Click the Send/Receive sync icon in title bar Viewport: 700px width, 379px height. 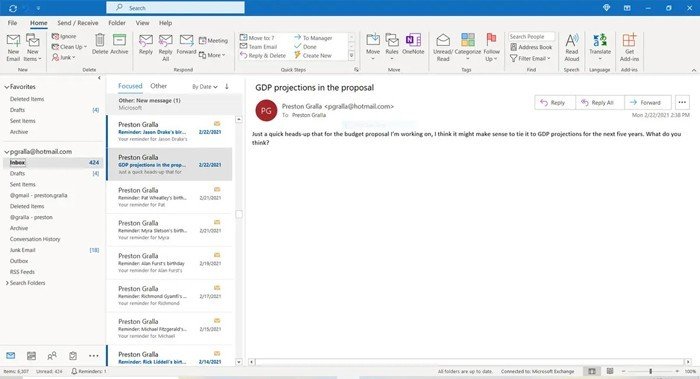click(12, 8)
